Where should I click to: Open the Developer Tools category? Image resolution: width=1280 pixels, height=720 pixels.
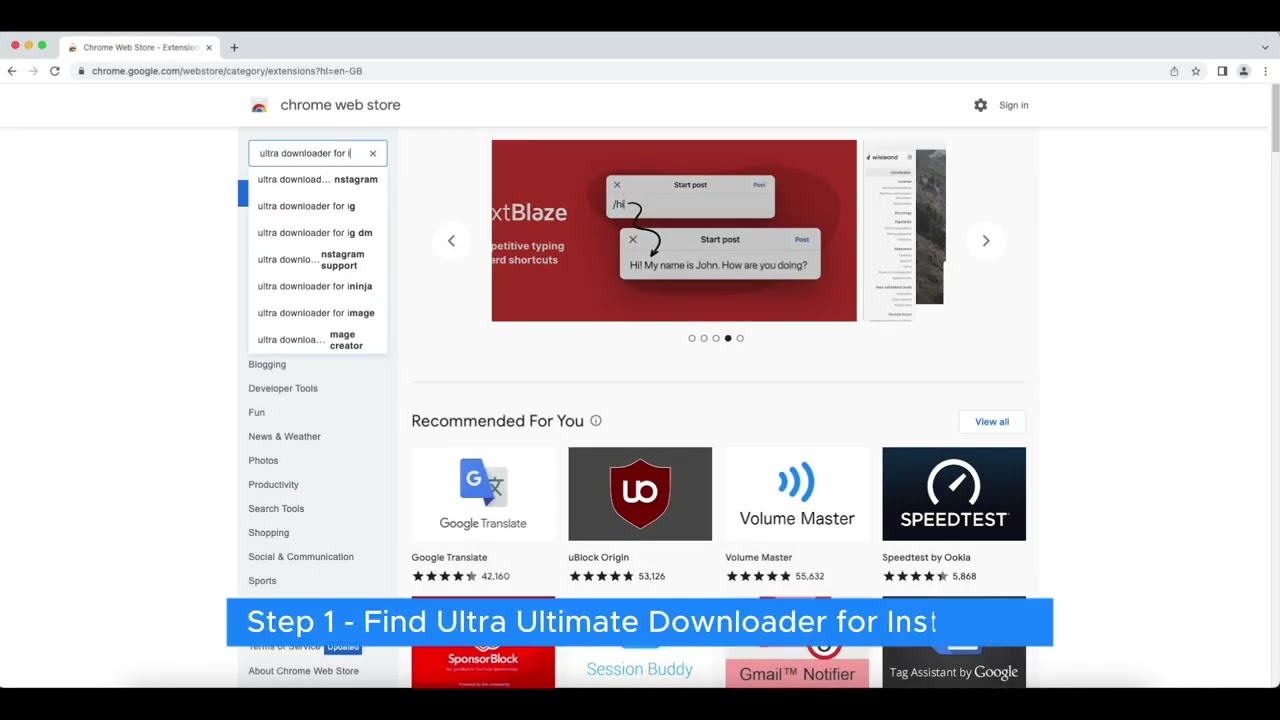(x=283, y=388)
